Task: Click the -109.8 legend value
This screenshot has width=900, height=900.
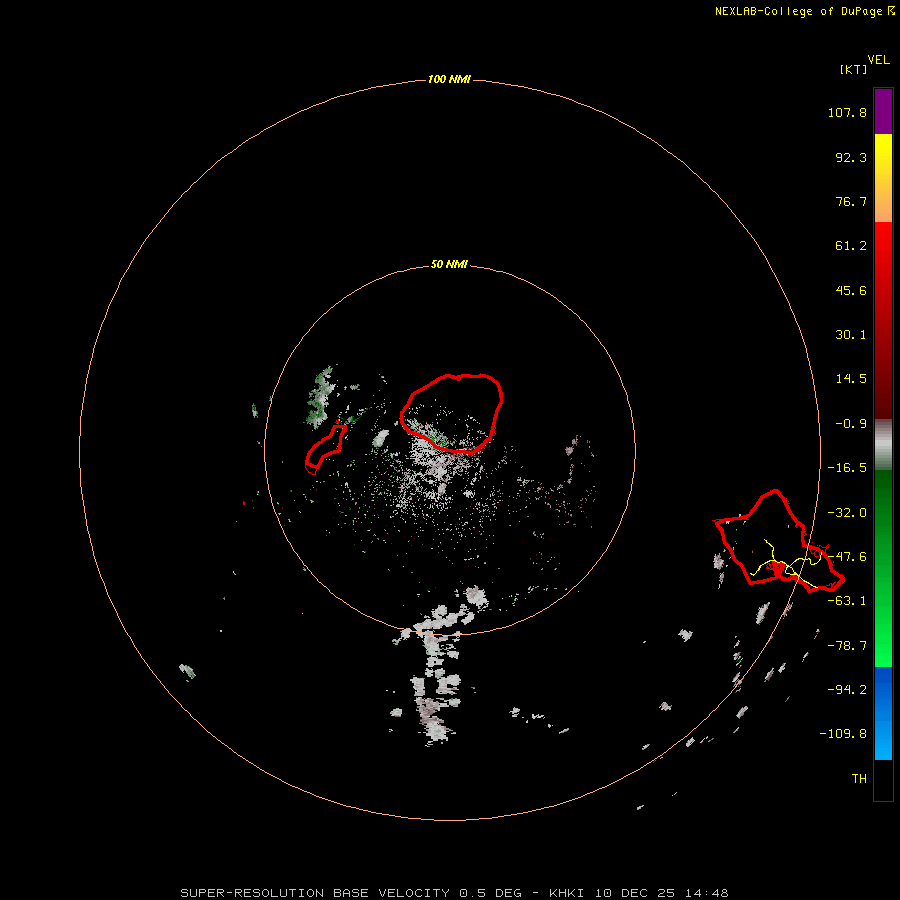Action: [843, 734]
